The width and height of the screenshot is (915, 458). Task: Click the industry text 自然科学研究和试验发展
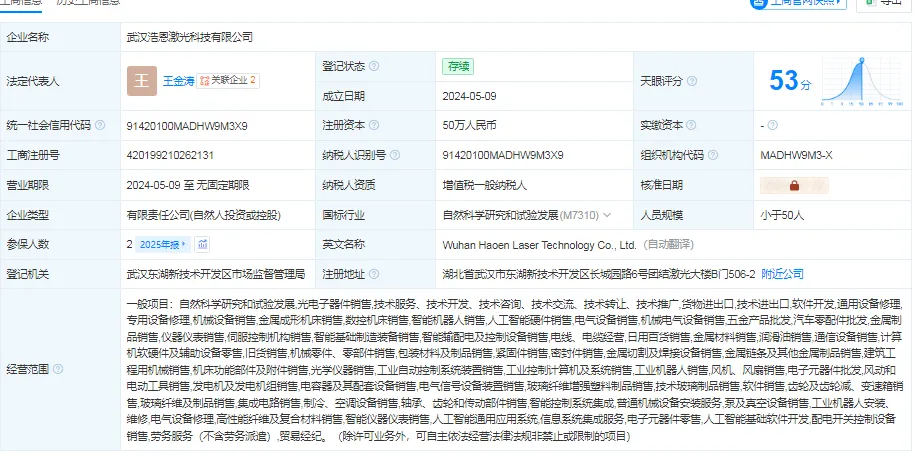501,215
